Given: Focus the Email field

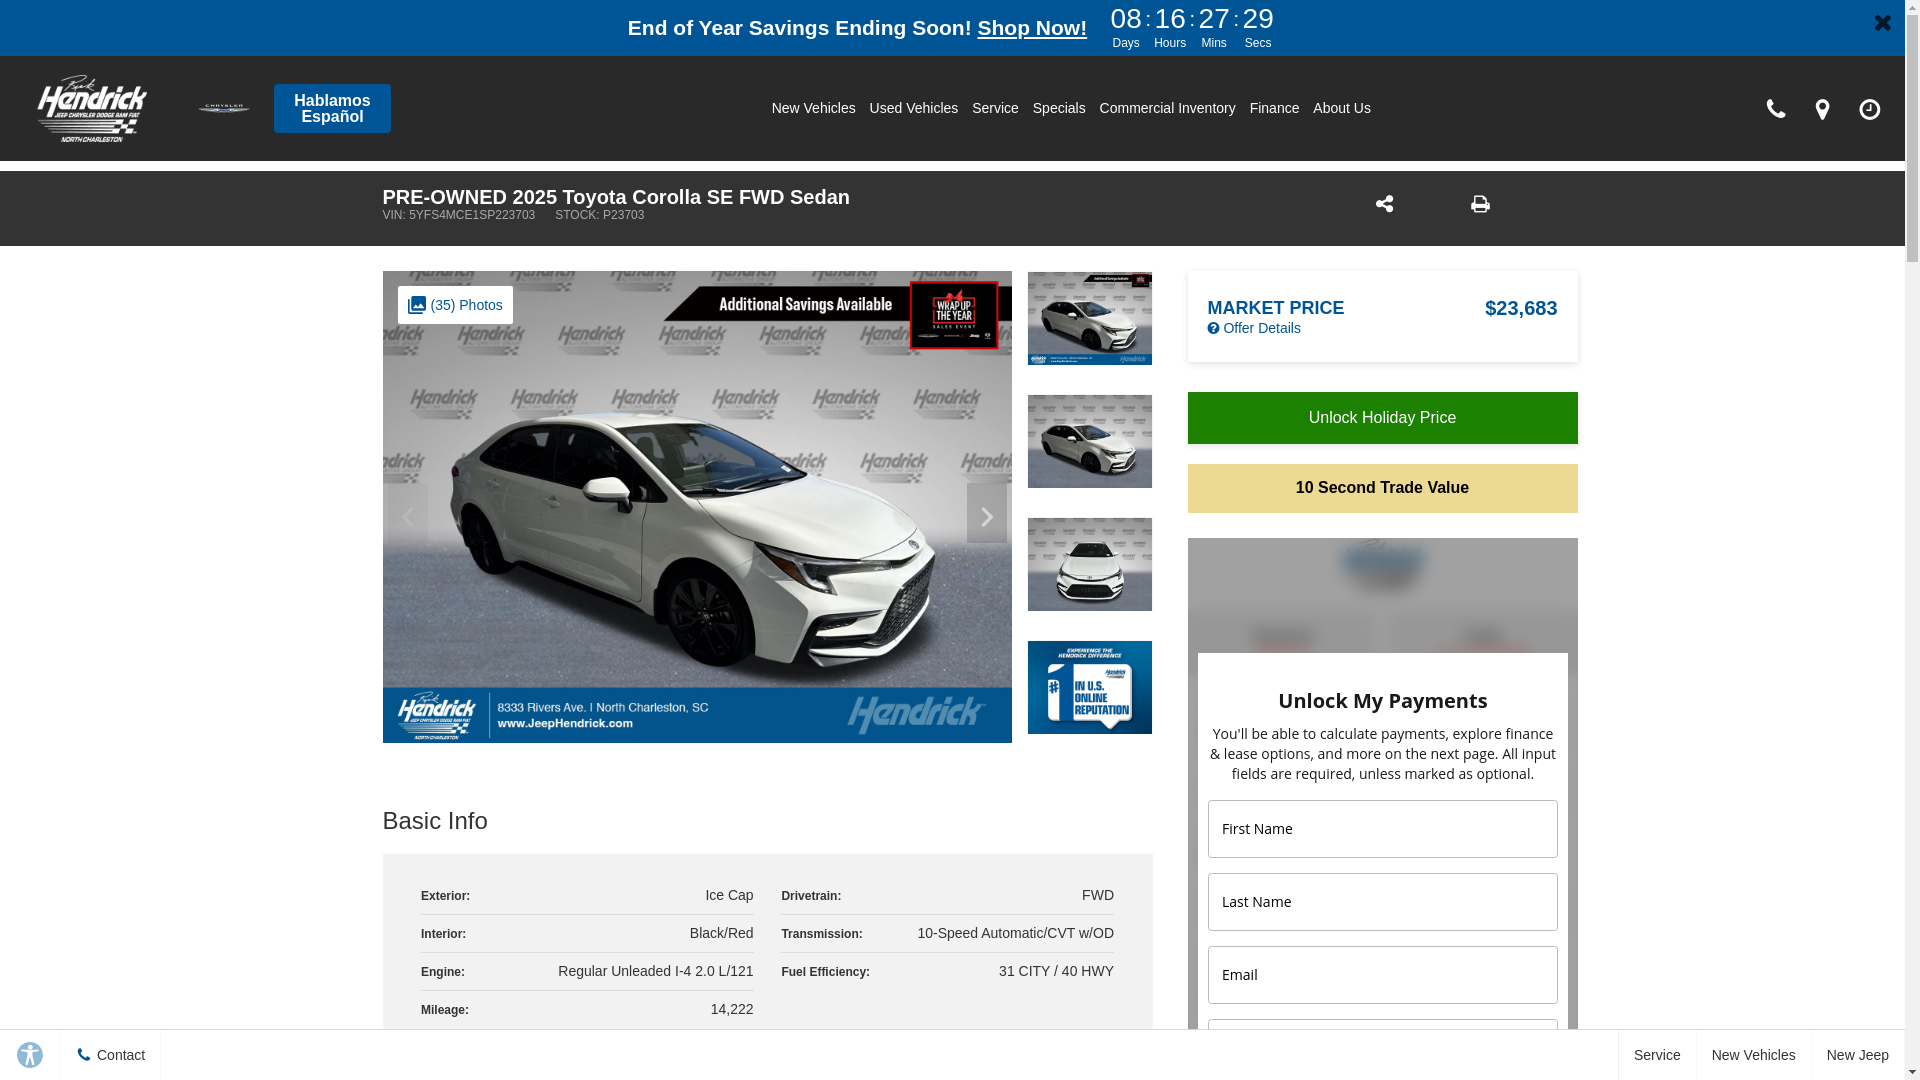Looking at the screenshot, I should 1383,975.
